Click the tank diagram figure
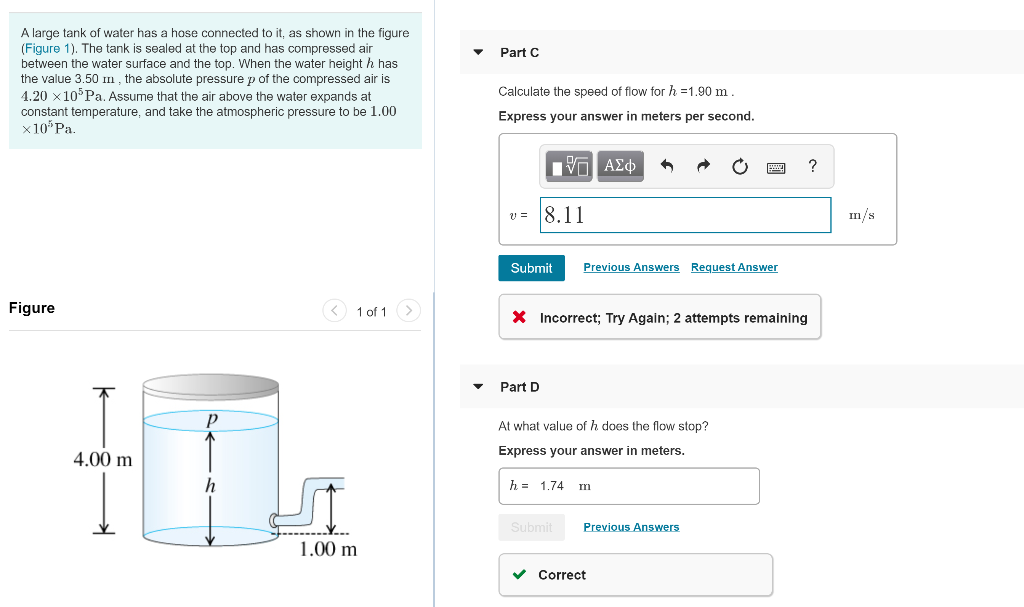The width and height of the screenshot is (1024, 607). [216, 465]
